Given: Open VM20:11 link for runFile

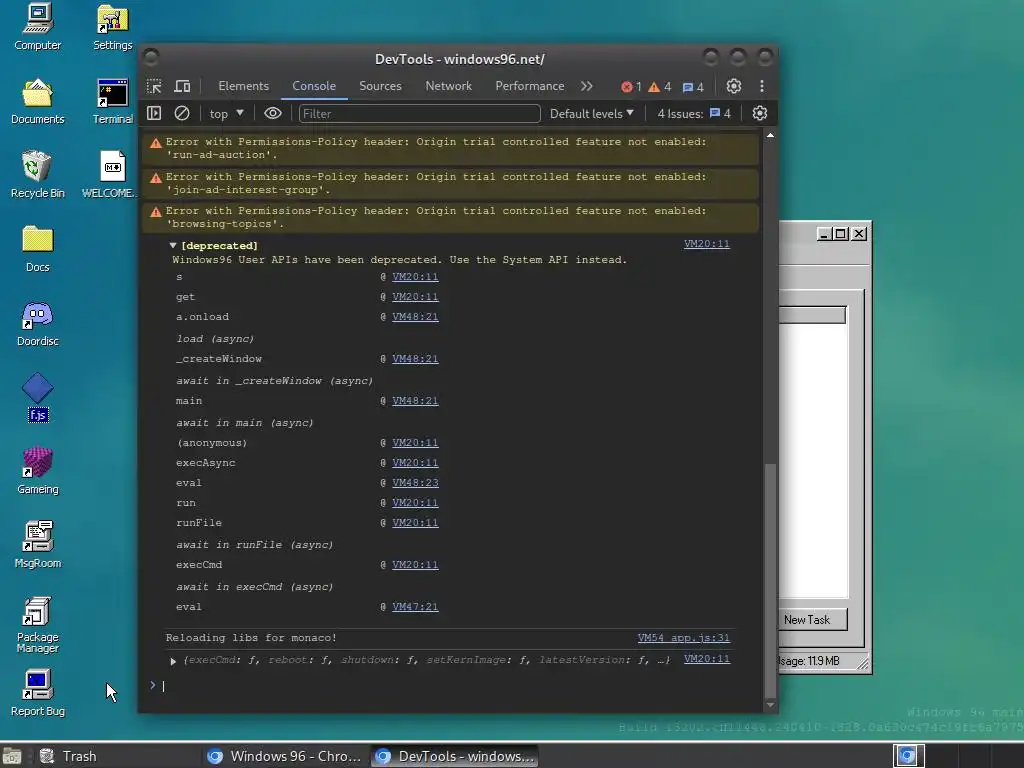Looking at the screenshot, I should coord(415,522).
